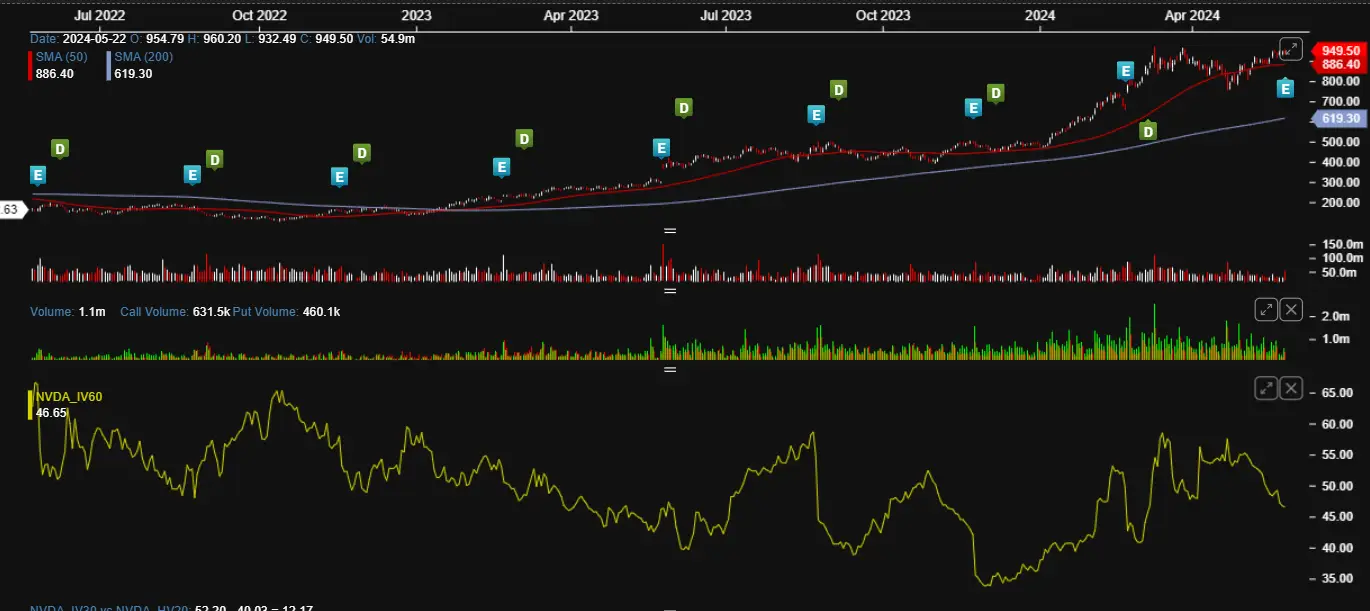Select the SMA (50) legend label

tap(61, 57)
